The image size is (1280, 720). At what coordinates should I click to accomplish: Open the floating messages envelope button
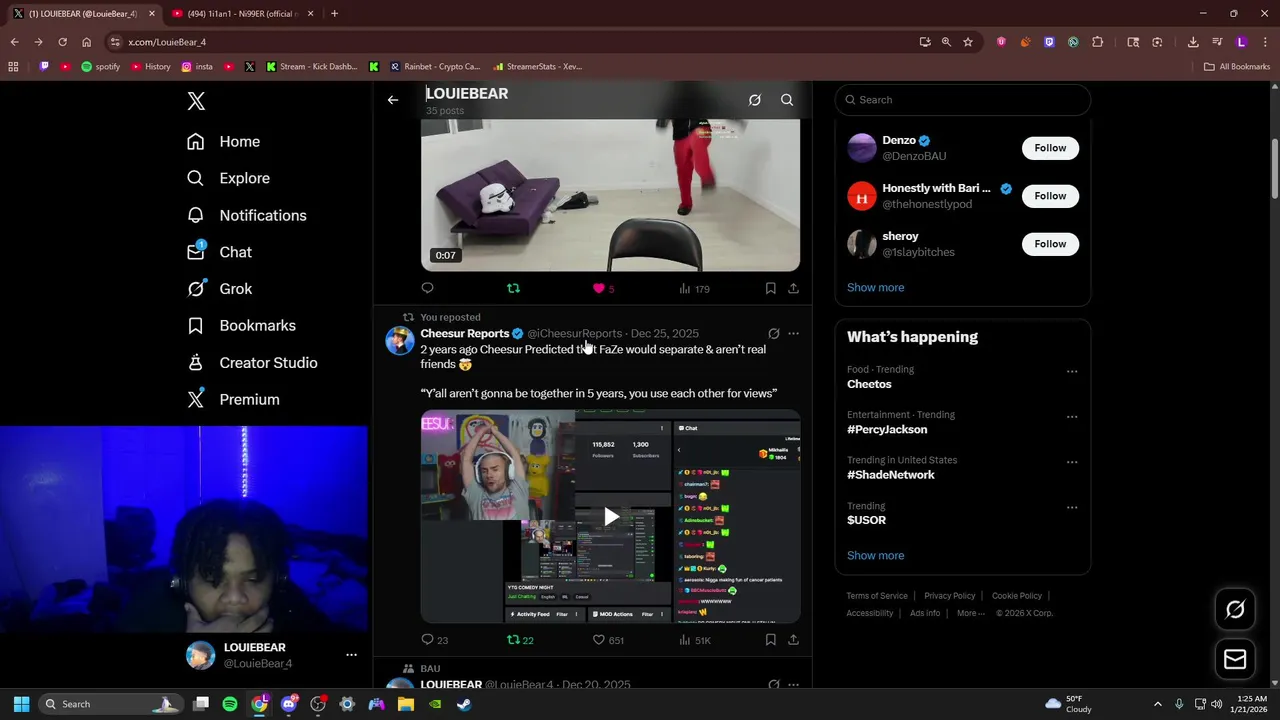(x=1235, y=659)
